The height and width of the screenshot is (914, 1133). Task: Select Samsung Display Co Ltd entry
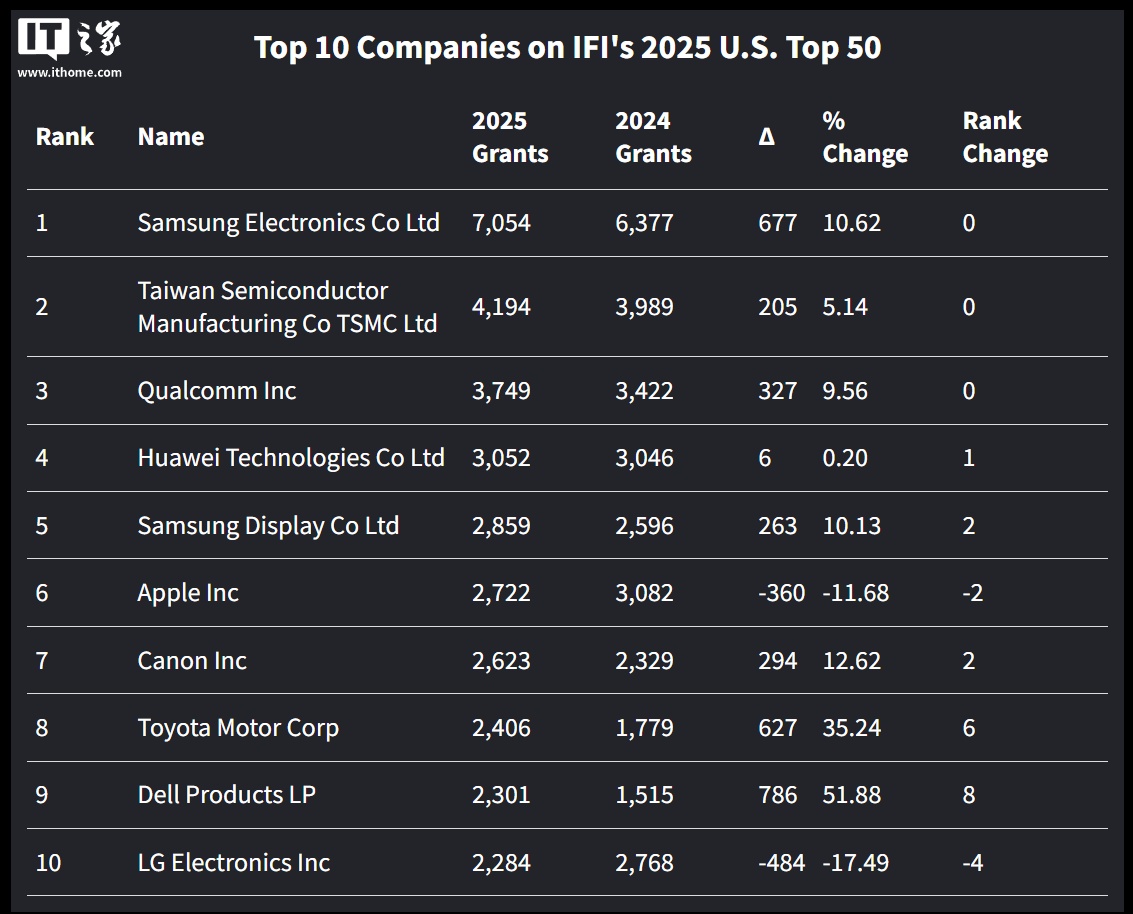268,526
